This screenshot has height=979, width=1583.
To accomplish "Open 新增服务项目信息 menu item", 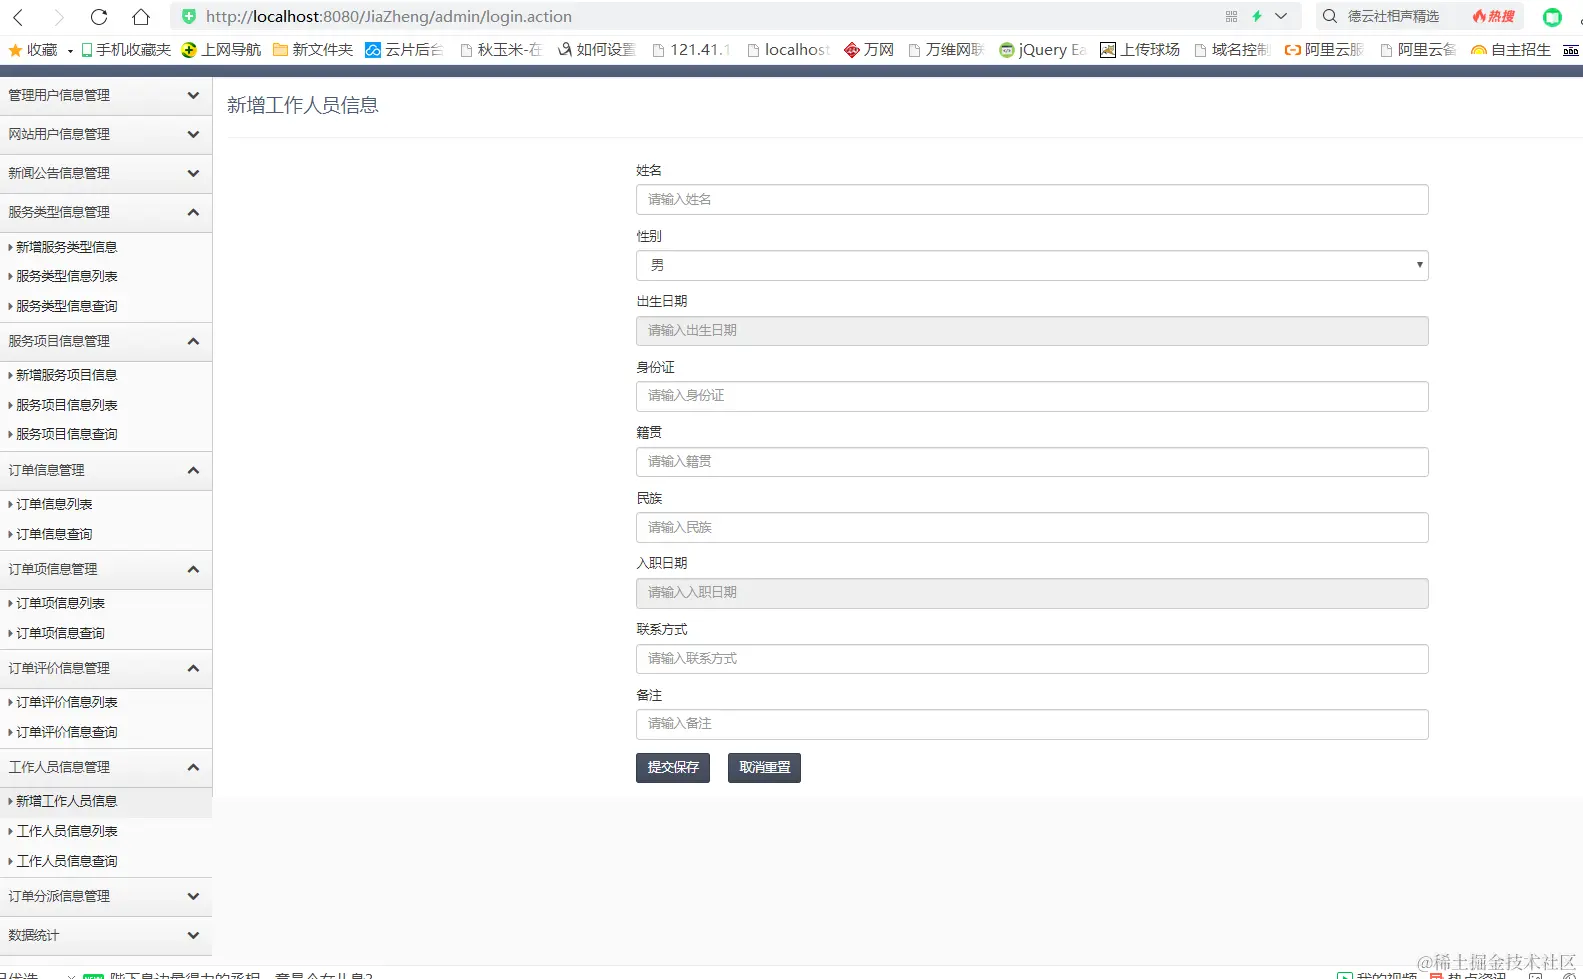I will coord(66,375).
